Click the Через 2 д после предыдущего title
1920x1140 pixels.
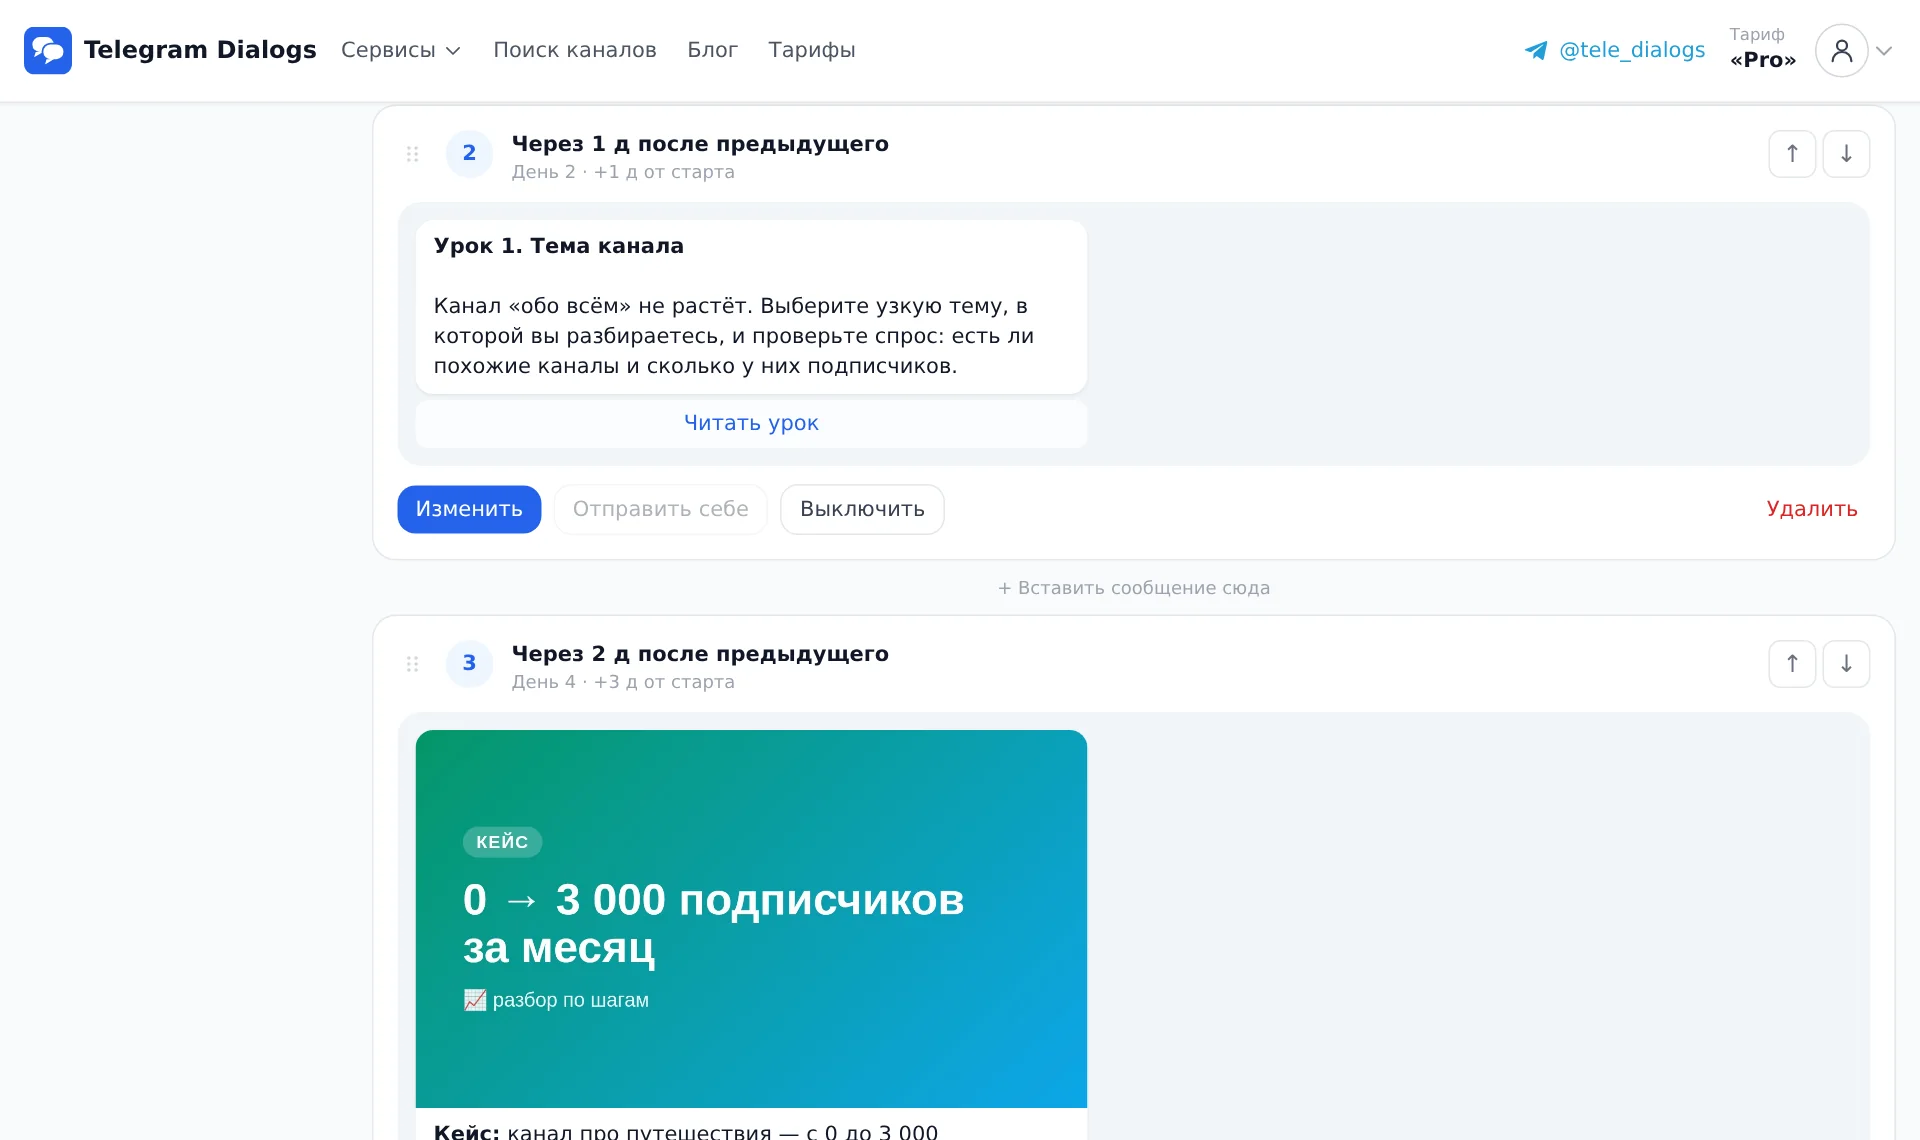click(x=700, y=654)
